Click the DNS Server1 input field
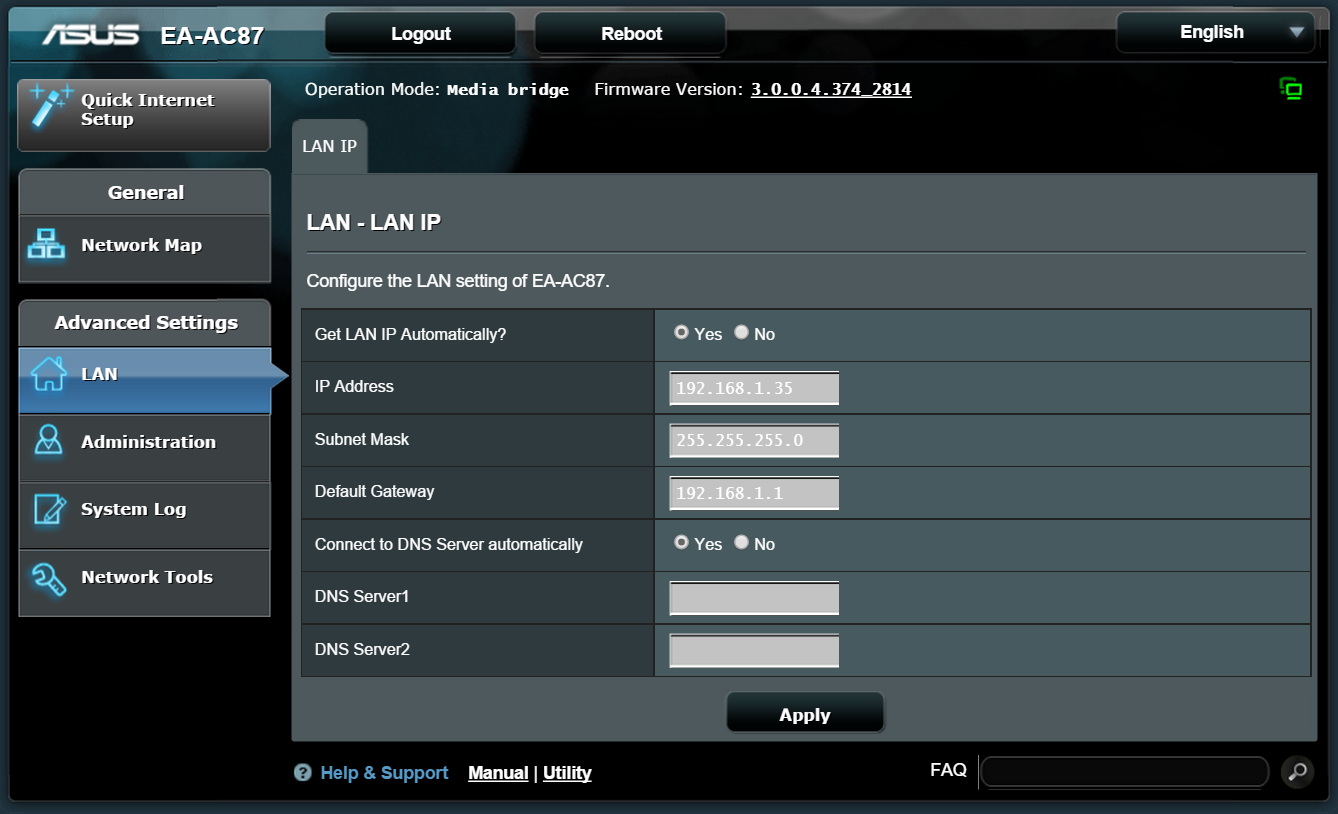This screenshot has width=1338, height=814. point(753,598)
